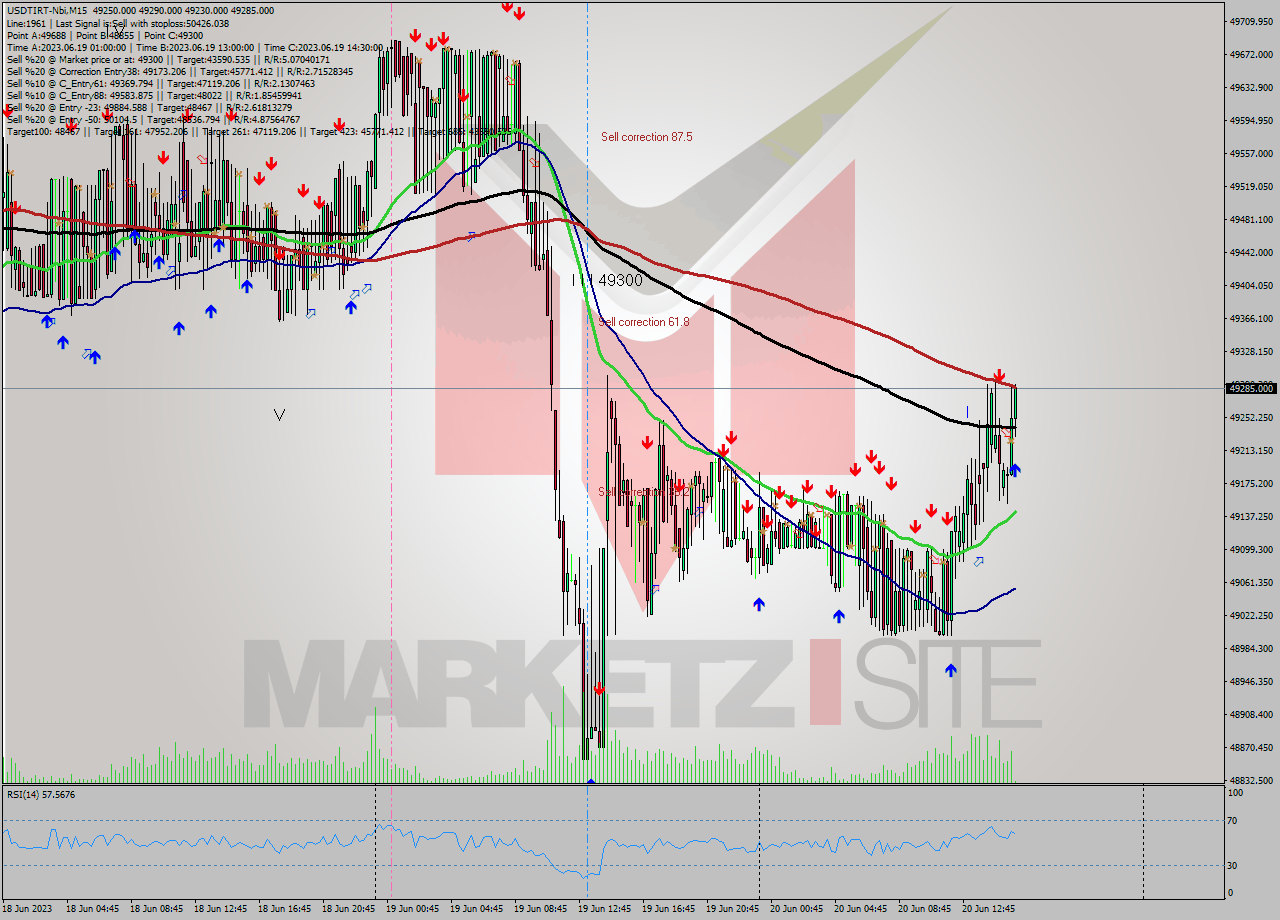Select the 49061.350 price scale value
This screenshot has height=920, width=1280.
point(1249,582)
